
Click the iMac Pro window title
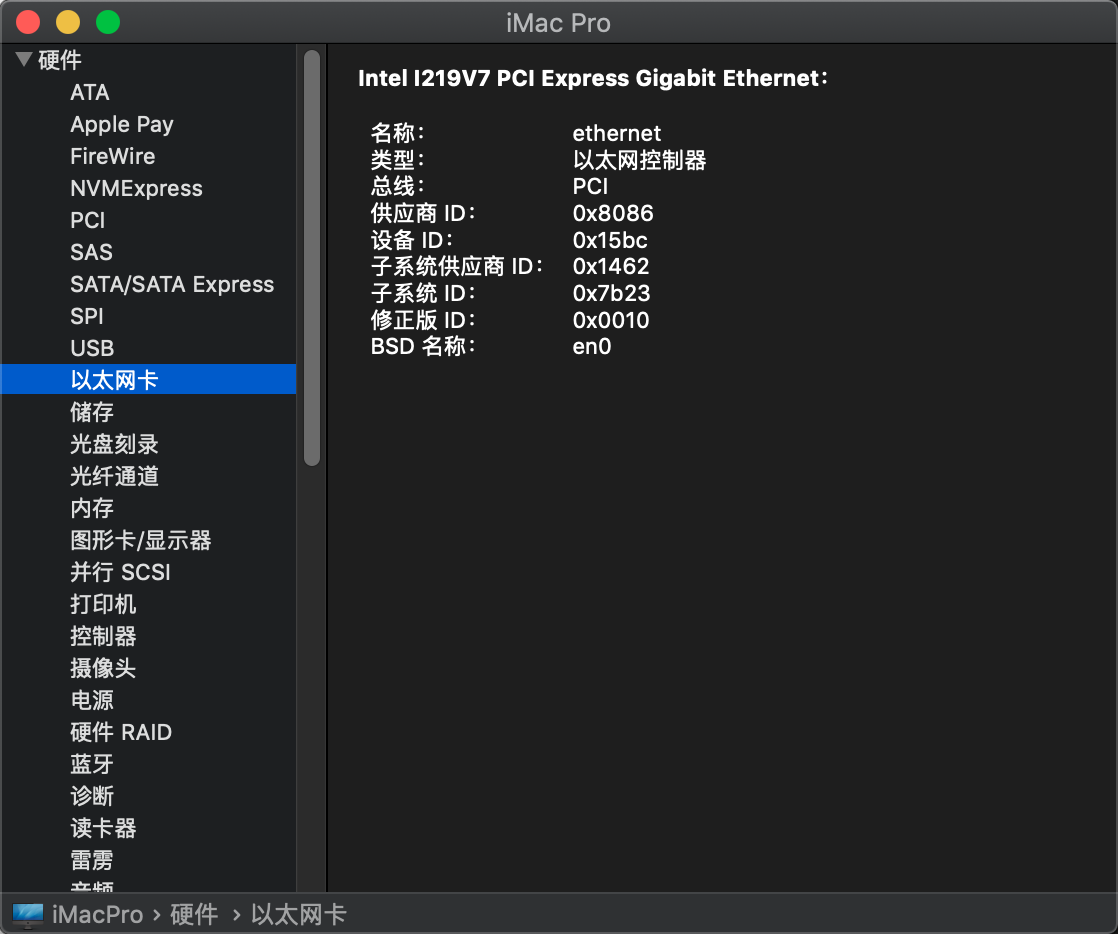[x=558, y=23]
